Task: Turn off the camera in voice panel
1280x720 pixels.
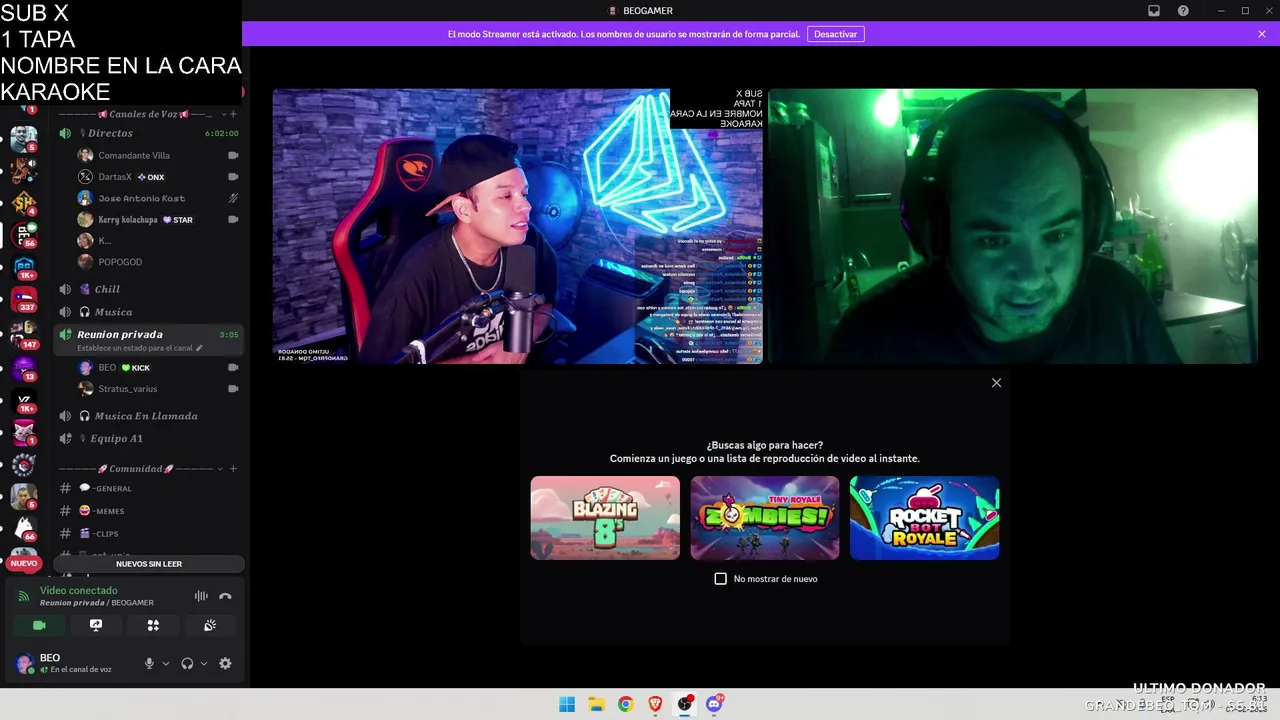Action: pyautogui.click(x=39, y=625)
